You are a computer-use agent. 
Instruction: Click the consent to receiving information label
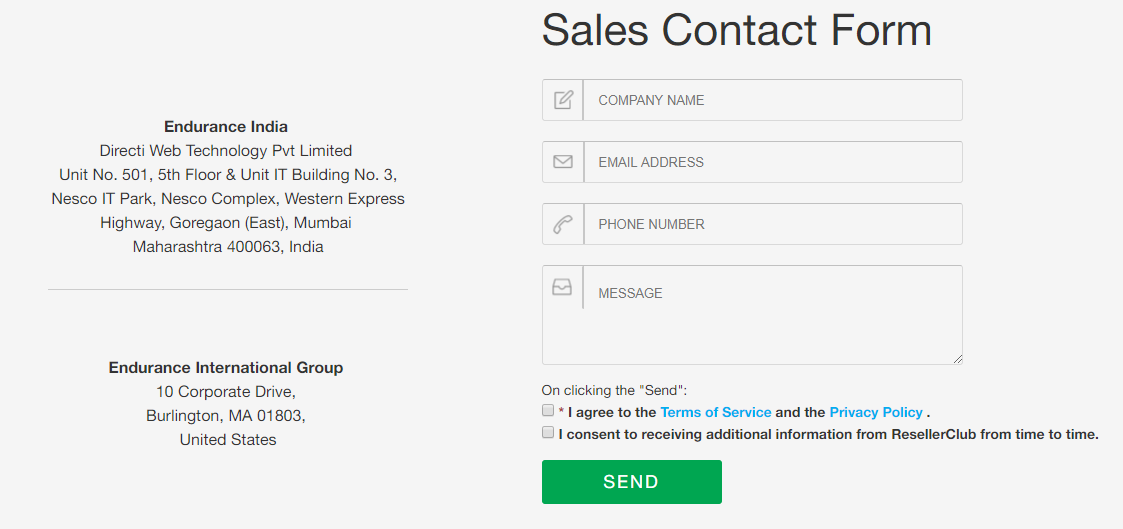[x=829, y=435]
